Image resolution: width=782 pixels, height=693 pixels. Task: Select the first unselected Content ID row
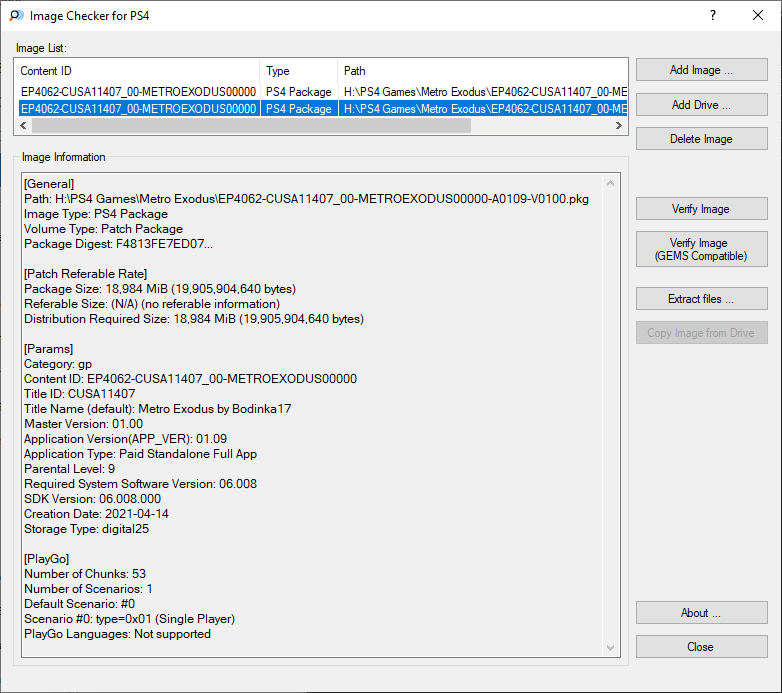pos(139,92)
